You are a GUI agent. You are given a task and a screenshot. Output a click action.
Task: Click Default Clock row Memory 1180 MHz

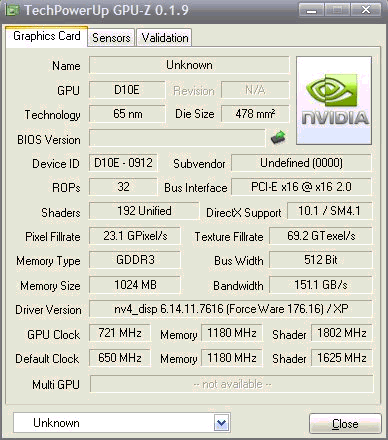pyautogui.click(x=232, y=358)
